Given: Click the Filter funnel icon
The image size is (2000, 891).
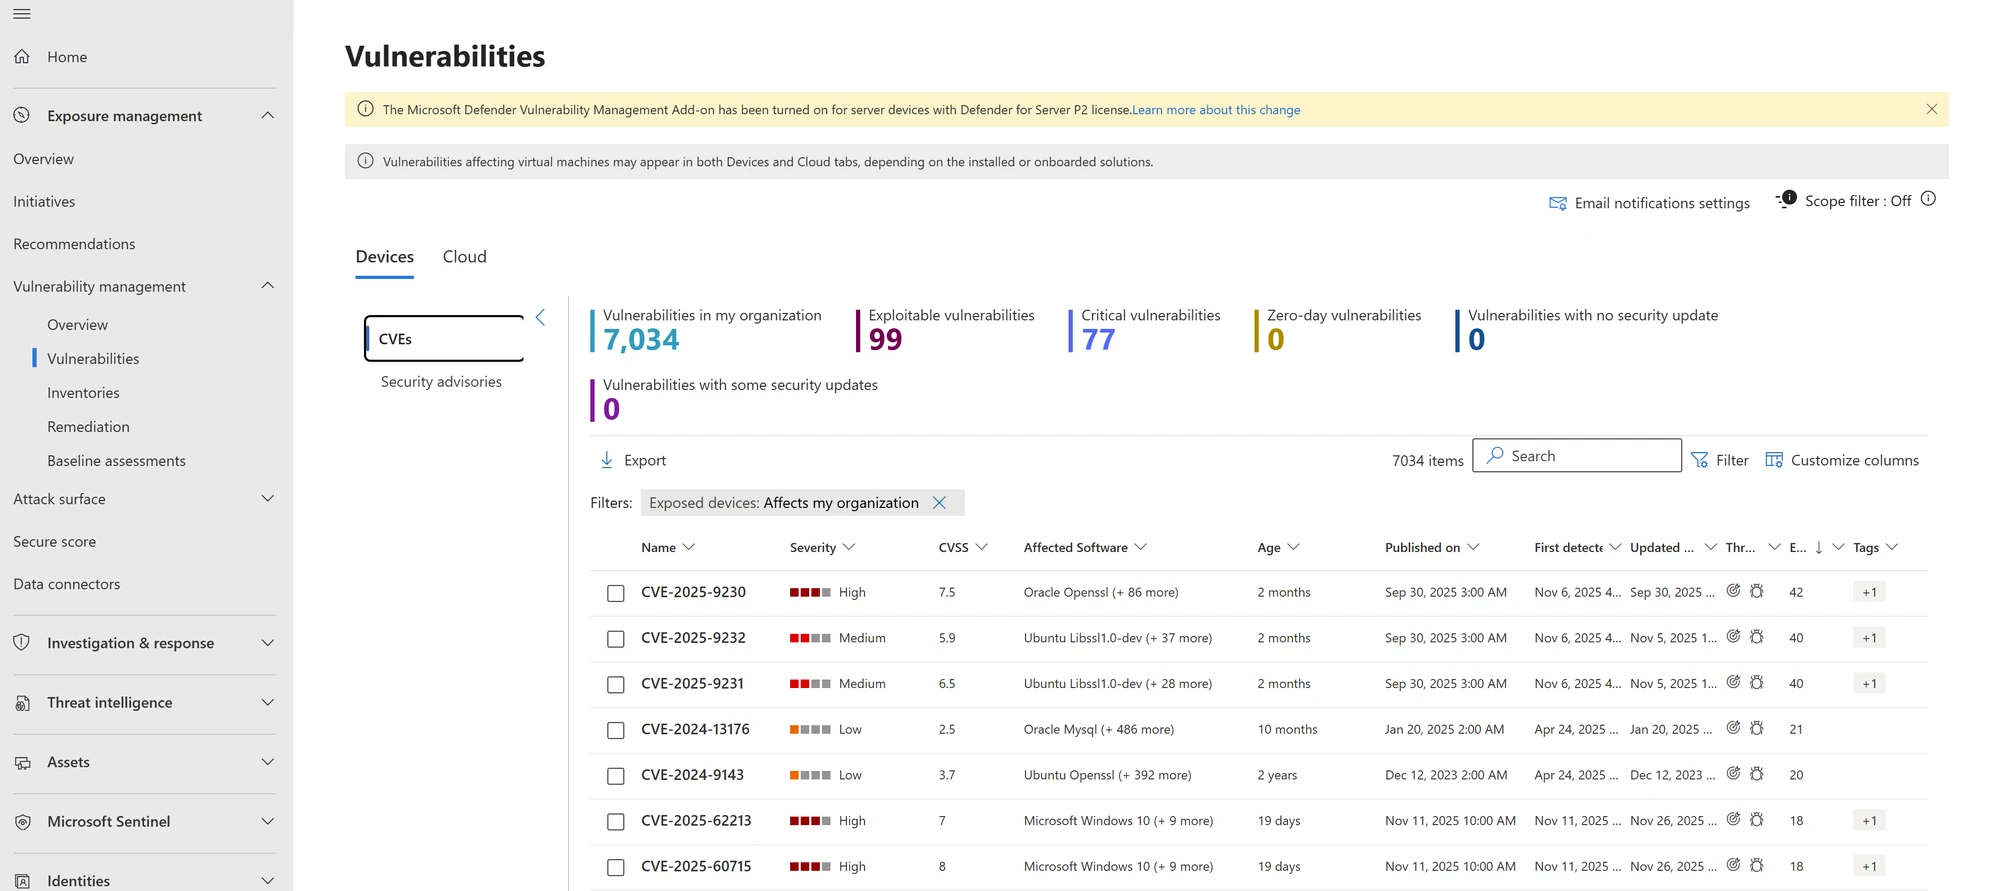Looking at the screenshot, I should 1700,460.
